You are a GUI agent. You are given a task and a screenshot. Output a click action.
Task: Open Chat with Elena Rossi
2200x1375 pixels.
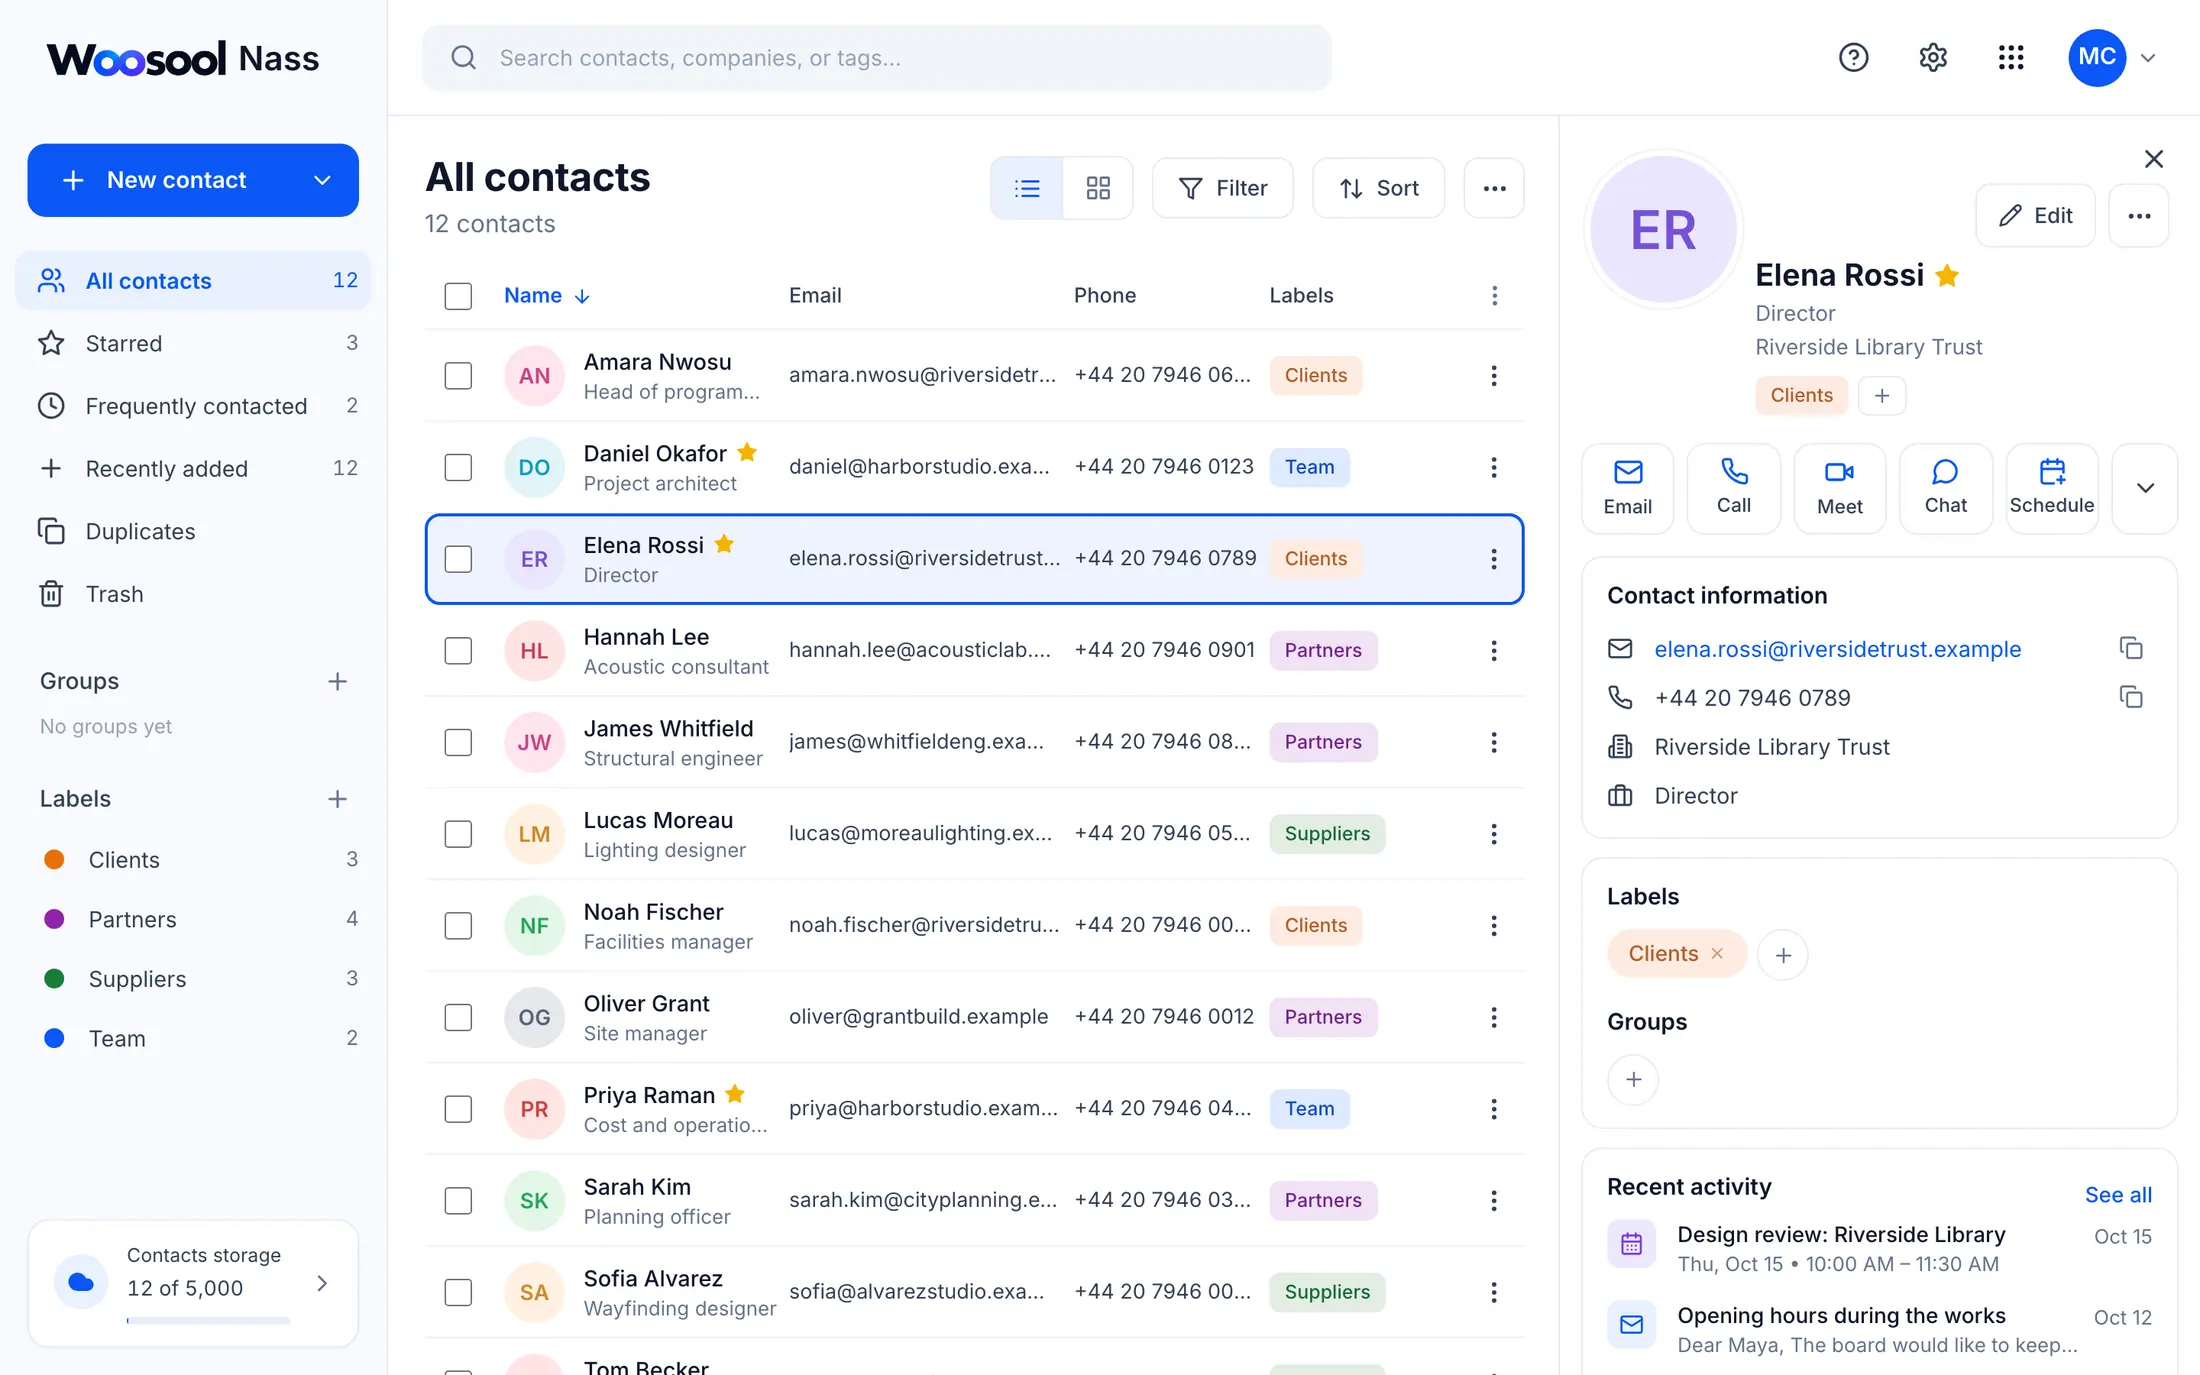[1946, 488]
